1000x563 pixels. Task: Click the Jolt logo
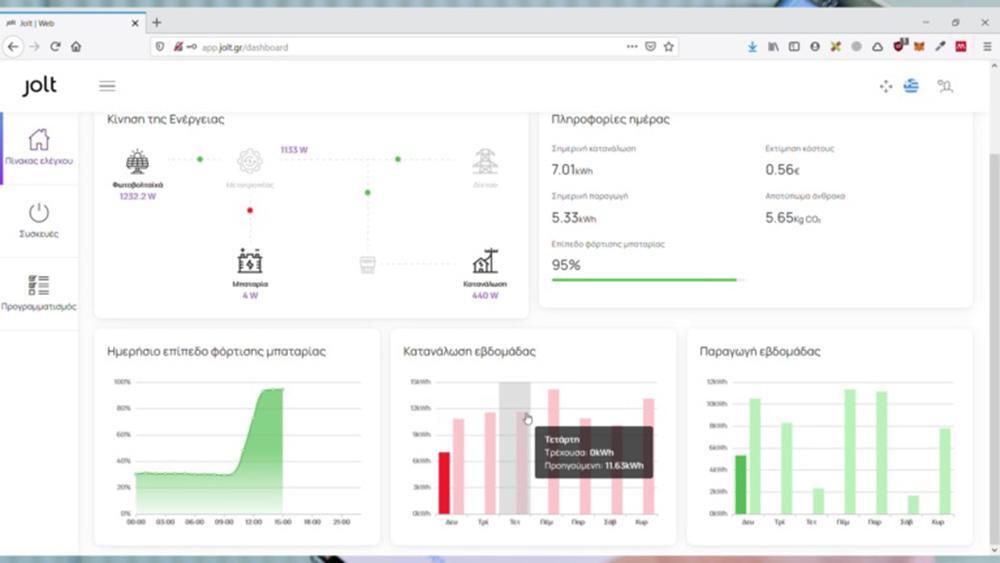pos(40,87)
